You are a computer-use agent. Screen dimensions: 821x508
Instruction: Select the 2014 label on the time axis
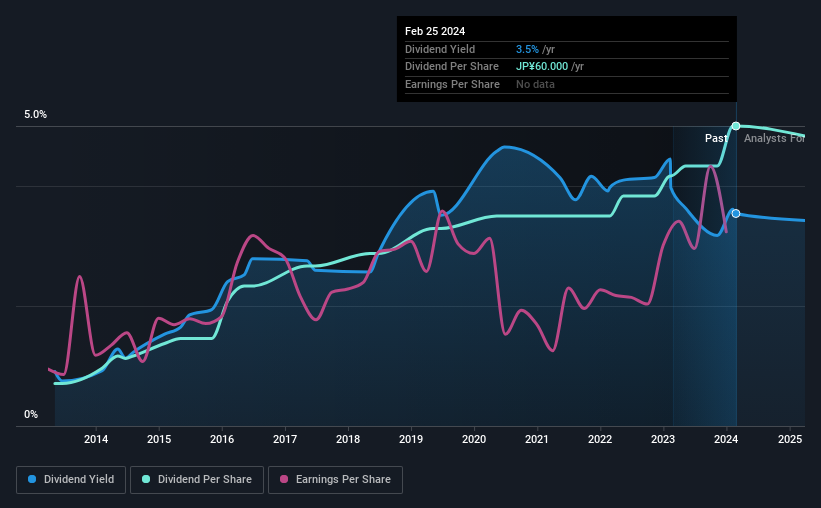96,439
